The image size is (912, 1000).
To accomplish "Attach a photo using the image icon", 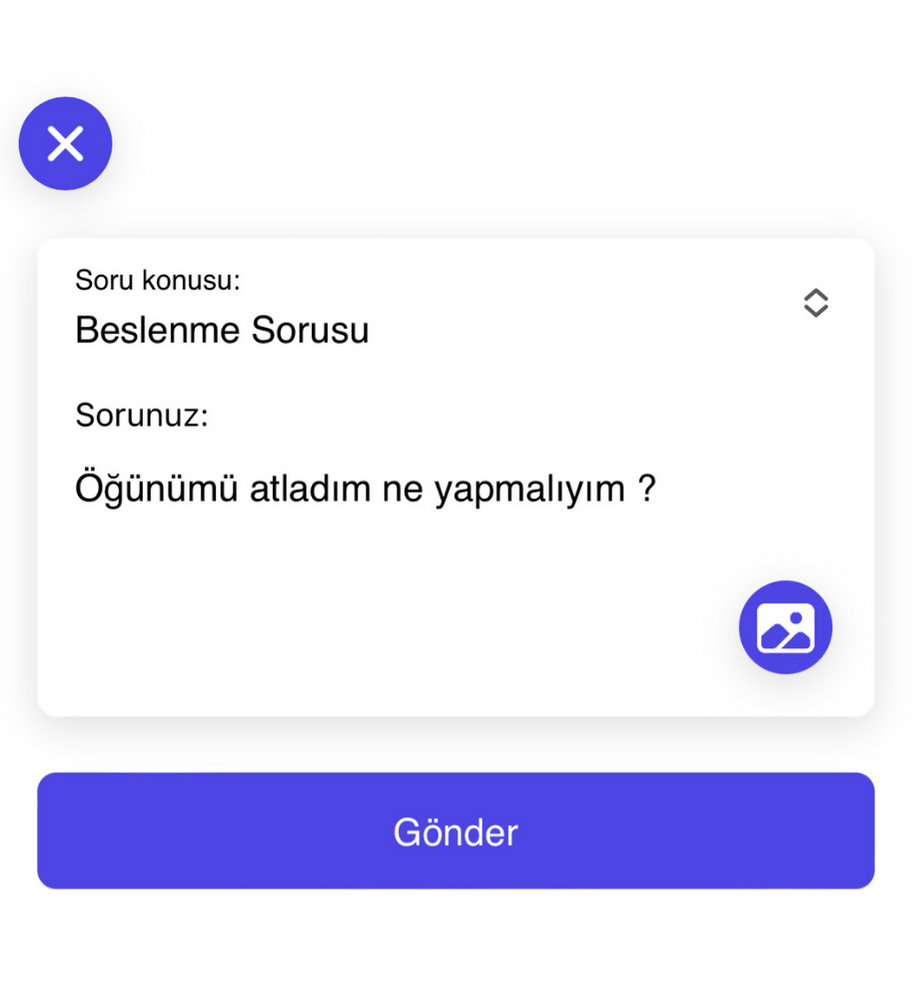I will 785,628.
